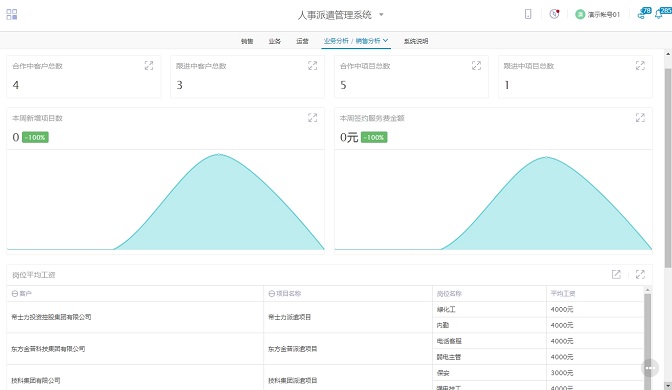Expand the 本周签约服务费金额 chart to fullscreen
Screen dimensions: 672x390
640,117
